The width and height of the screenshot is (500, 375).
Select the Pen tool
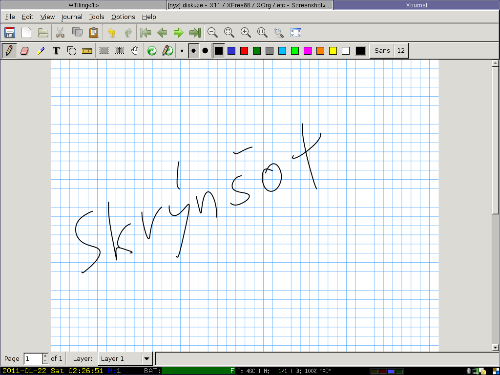pyautogui.click(x=9, y=51)
